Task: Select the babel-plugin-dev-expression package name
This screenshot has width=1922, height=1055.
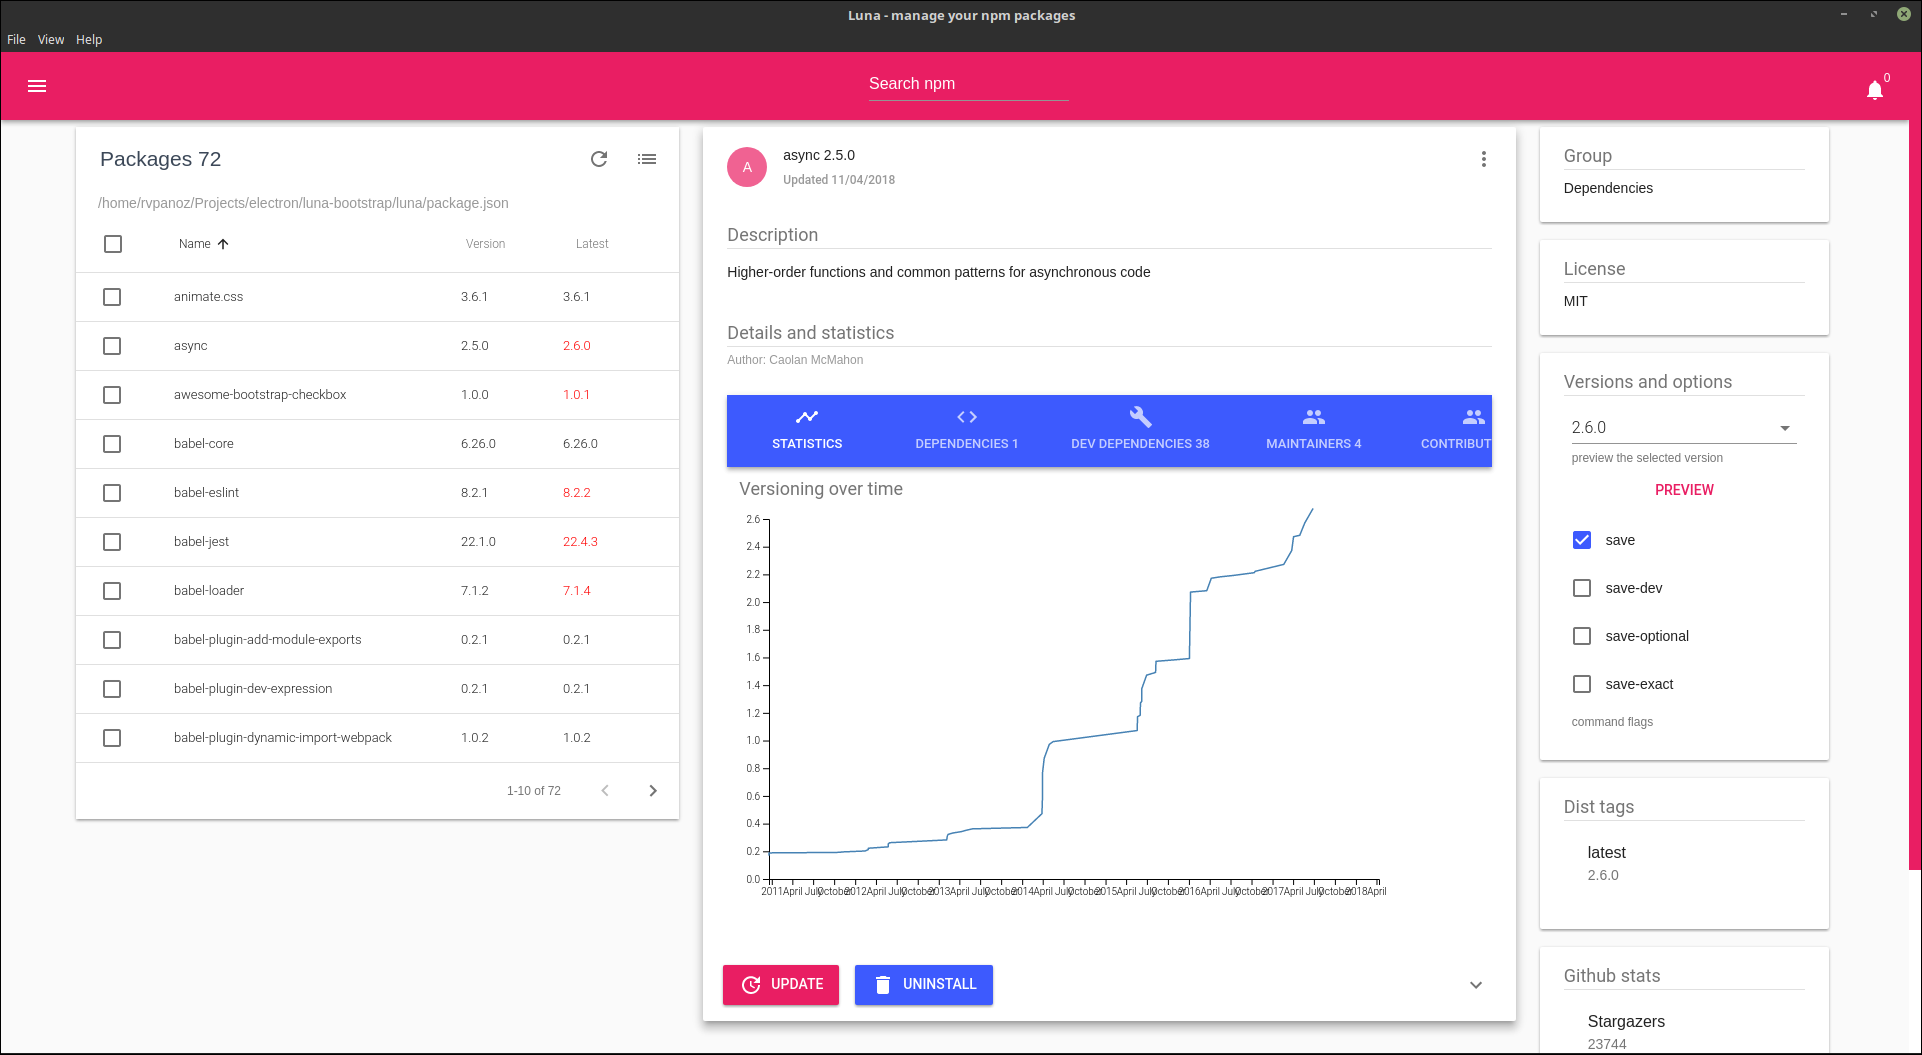Action: (253, 689)
